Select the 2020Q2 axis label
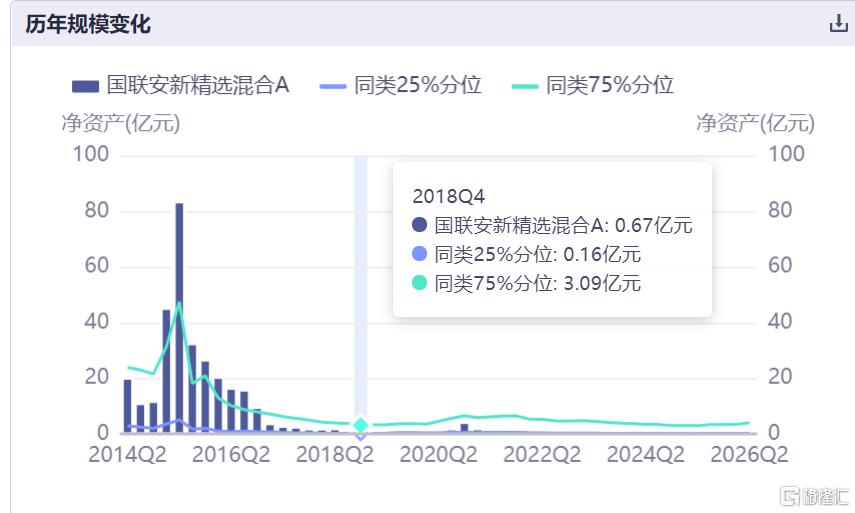 coord(438,454)
